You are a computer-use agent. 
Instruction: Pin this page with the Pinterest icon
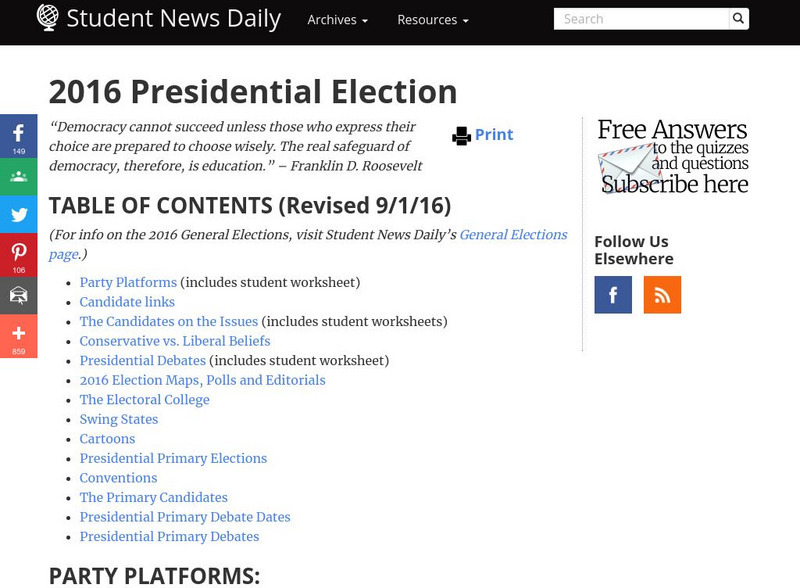tap(18, 254)
